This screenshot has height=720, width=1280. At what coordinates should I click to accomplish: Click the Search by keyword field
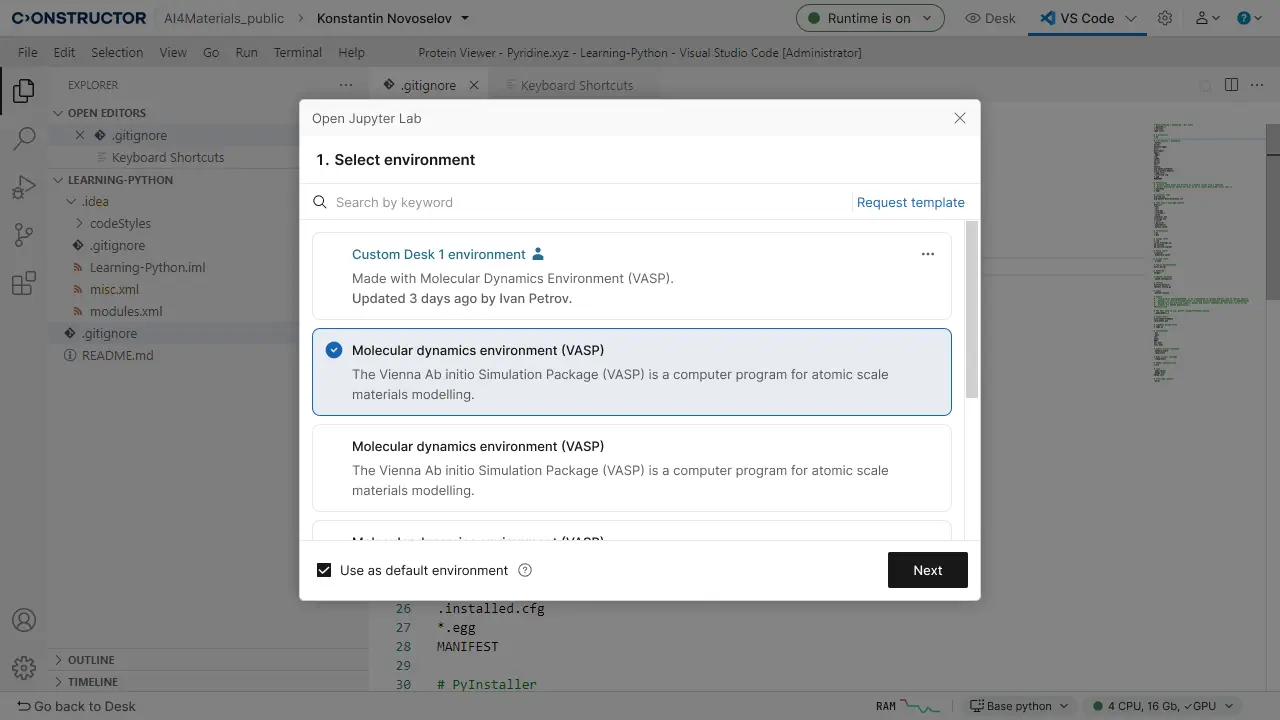coord(580,202)
